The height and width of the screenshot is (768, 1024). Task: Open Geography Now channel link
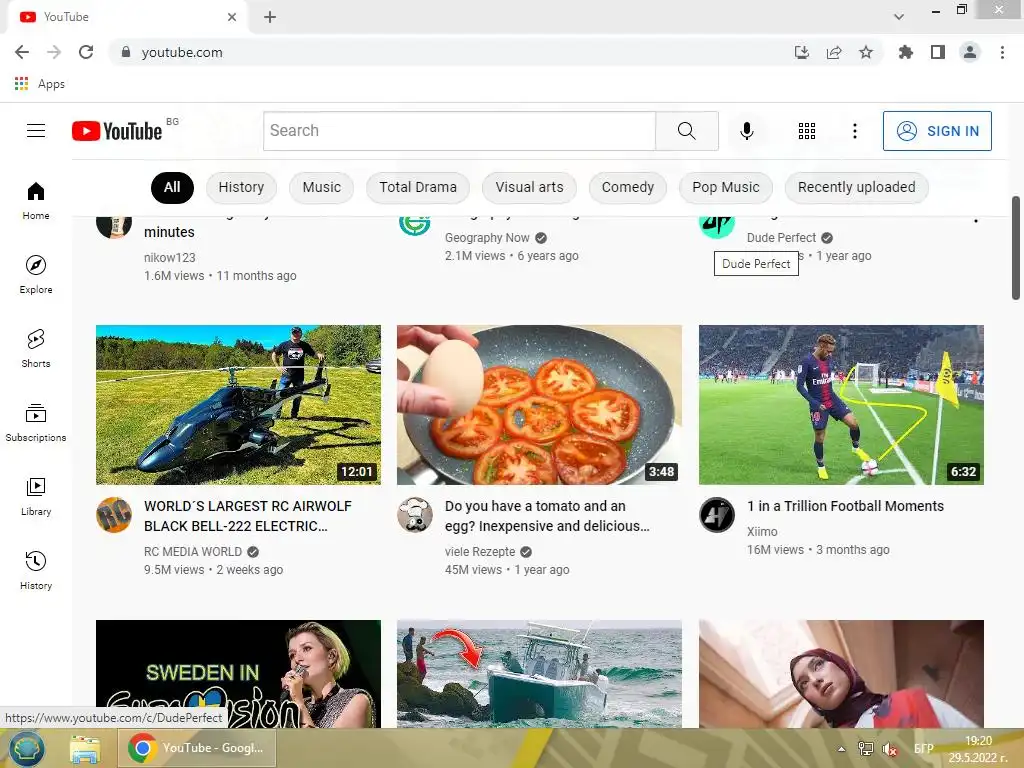point(487,238)
